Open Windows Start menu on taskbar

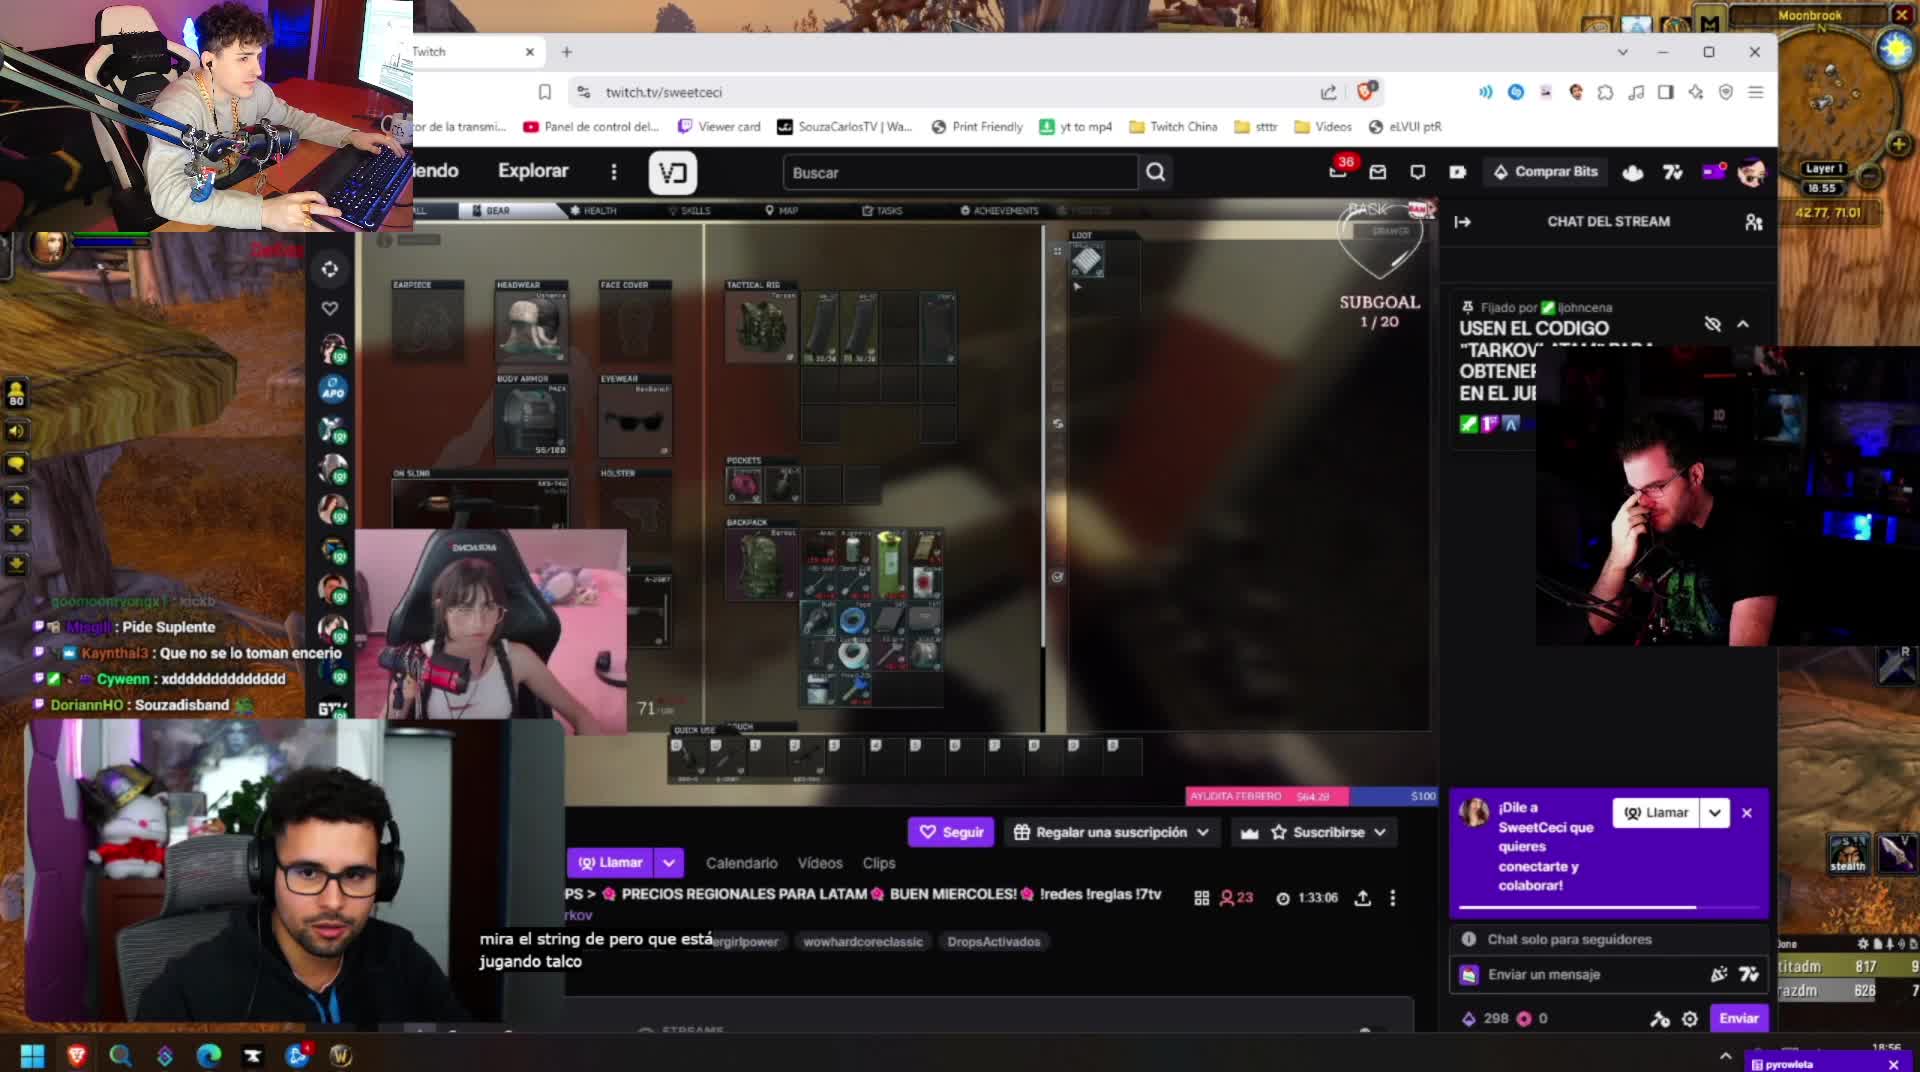pyautogui.click(x=32, y=1055)
